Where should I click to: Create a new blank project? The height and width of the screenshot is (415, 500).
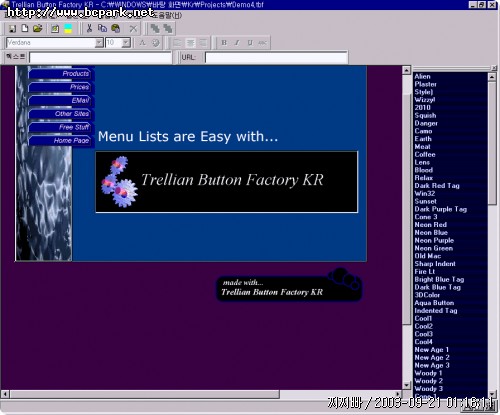(25, 29)
